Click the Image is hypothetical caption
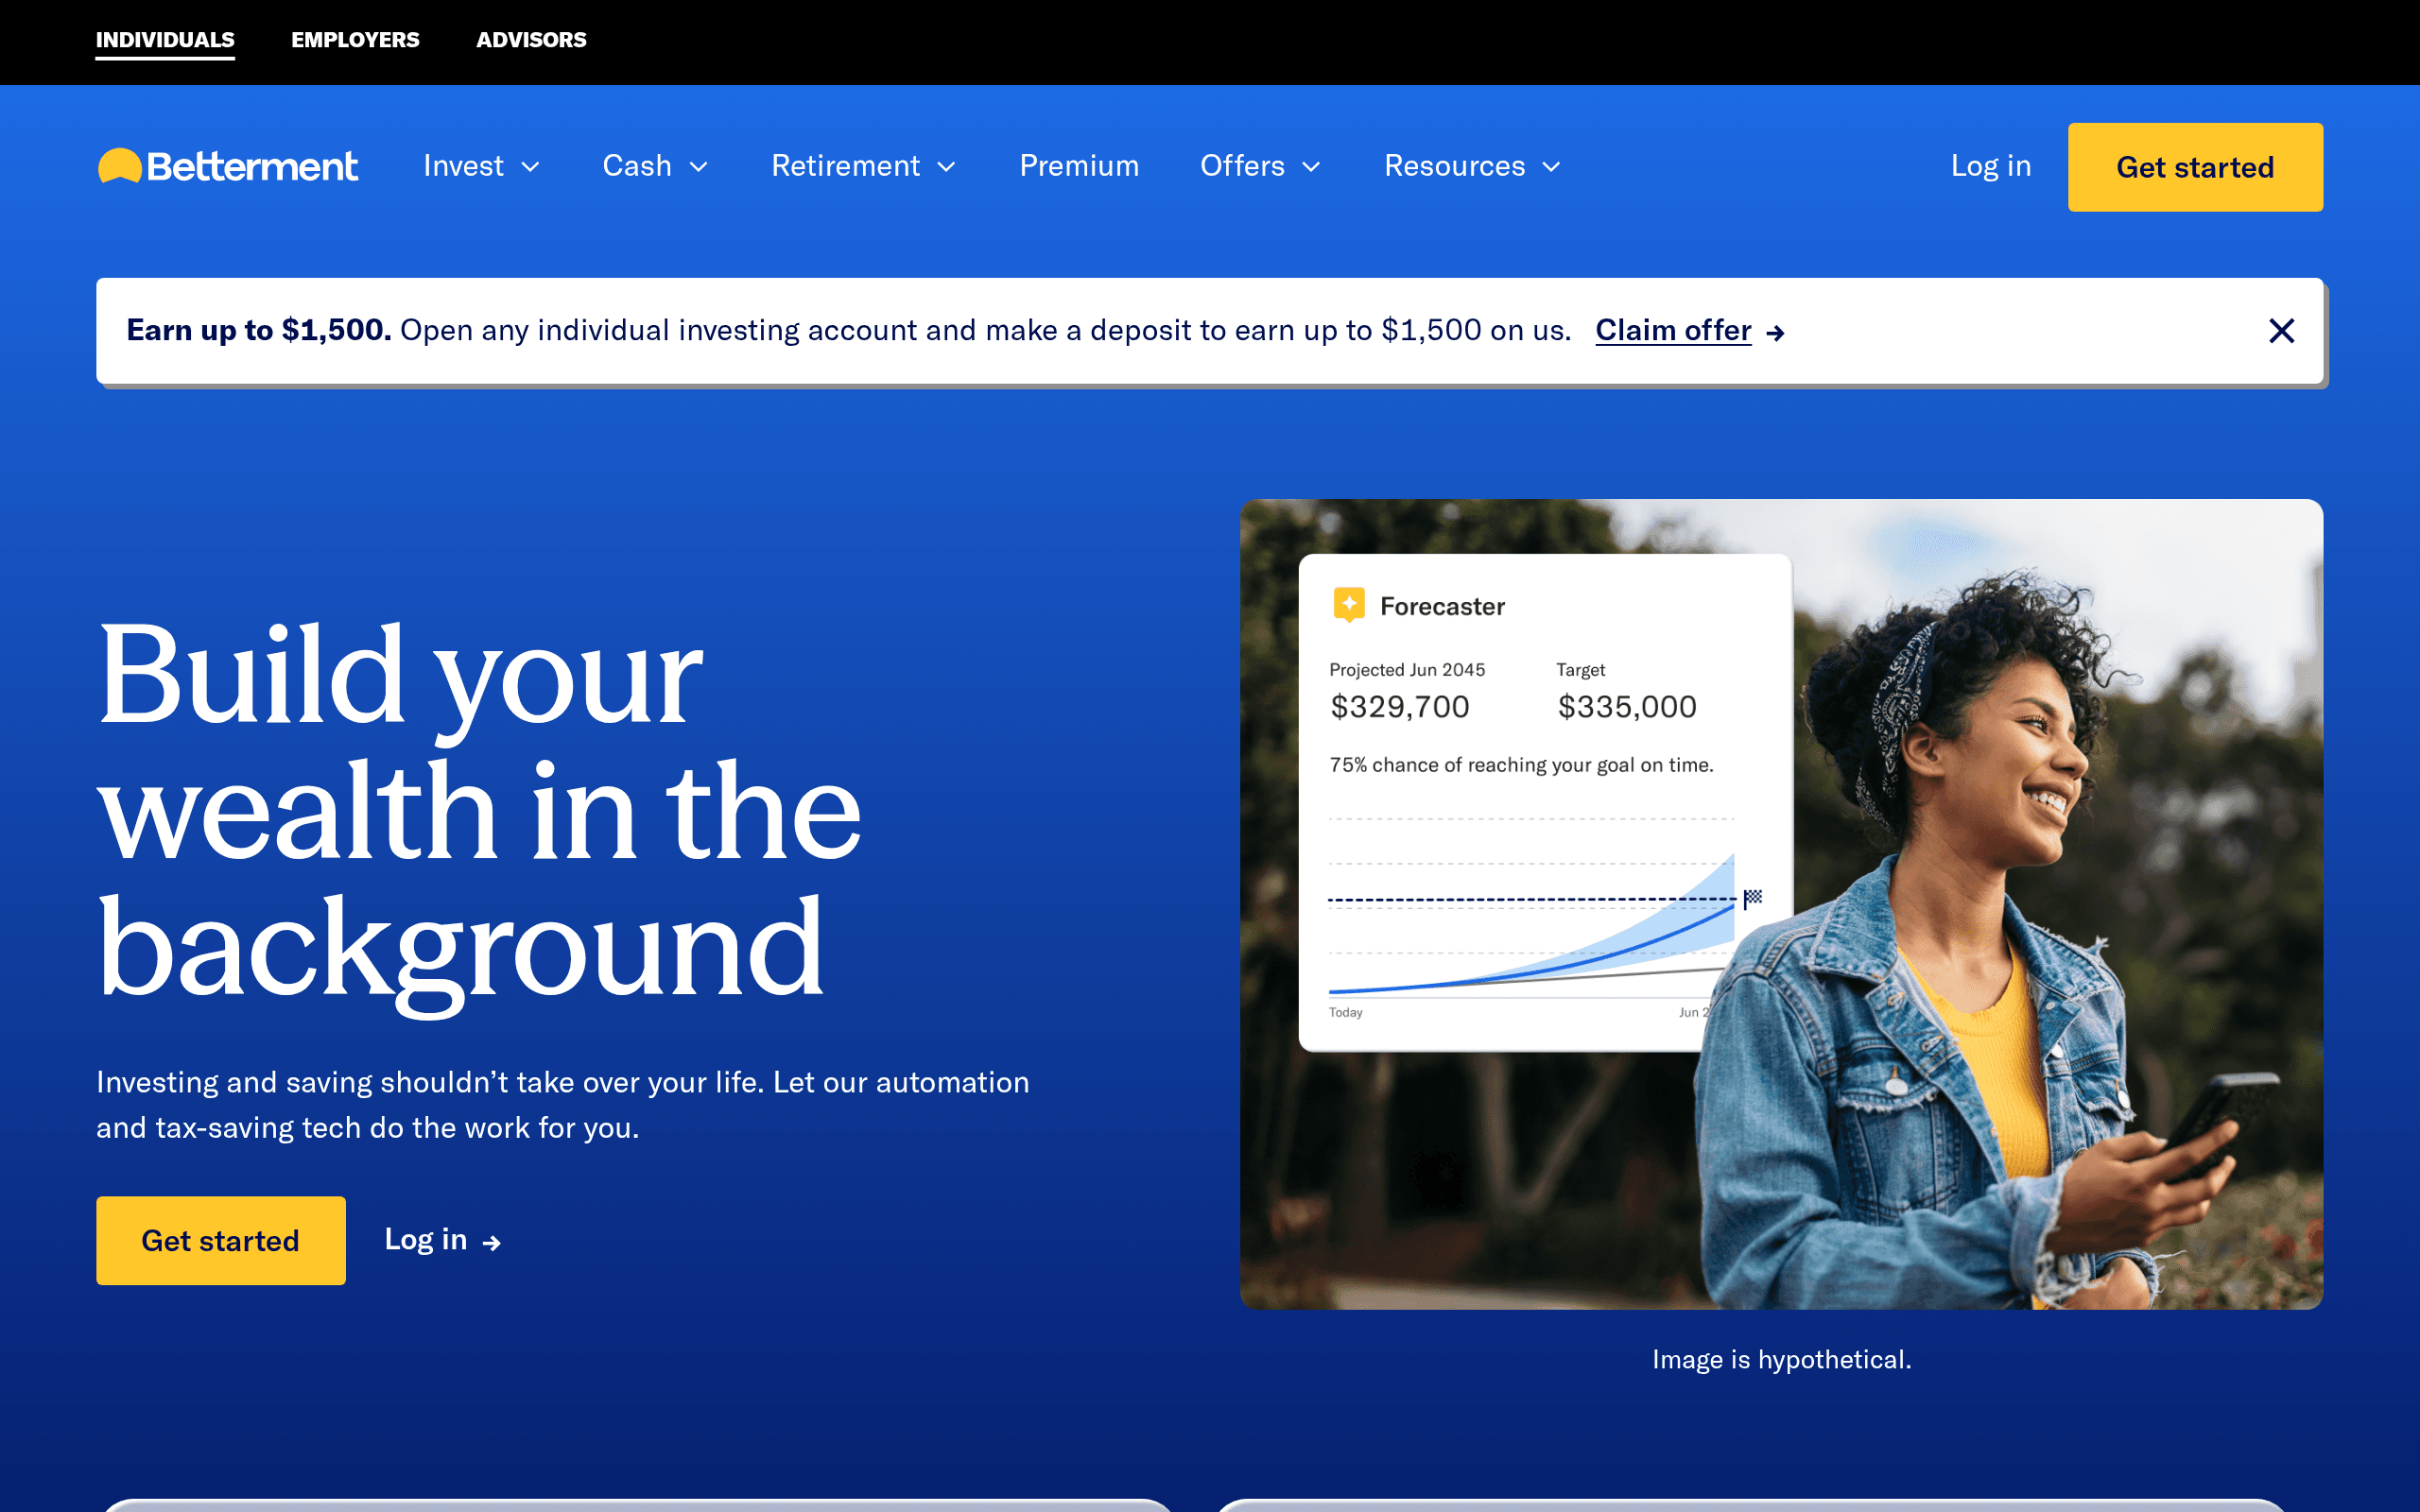 [x=1781, y=1360]
